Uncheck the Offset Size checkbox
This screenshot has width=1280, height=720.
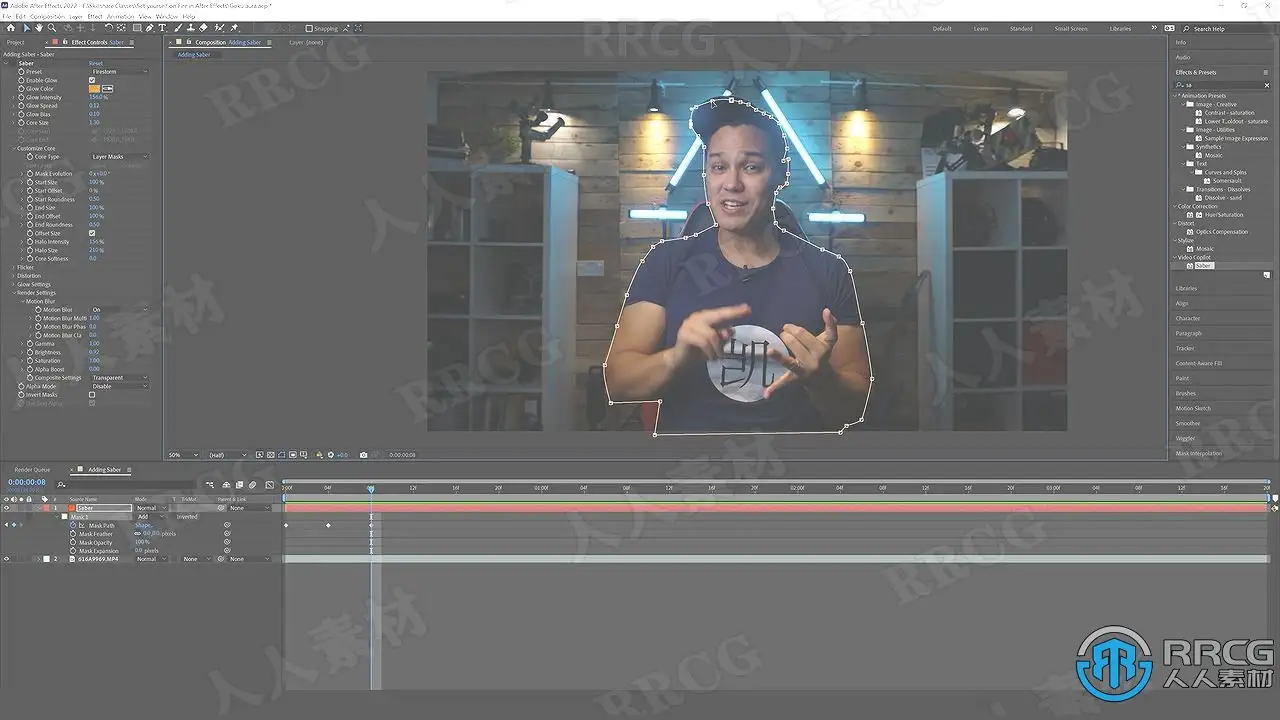(x=92, y=233)
